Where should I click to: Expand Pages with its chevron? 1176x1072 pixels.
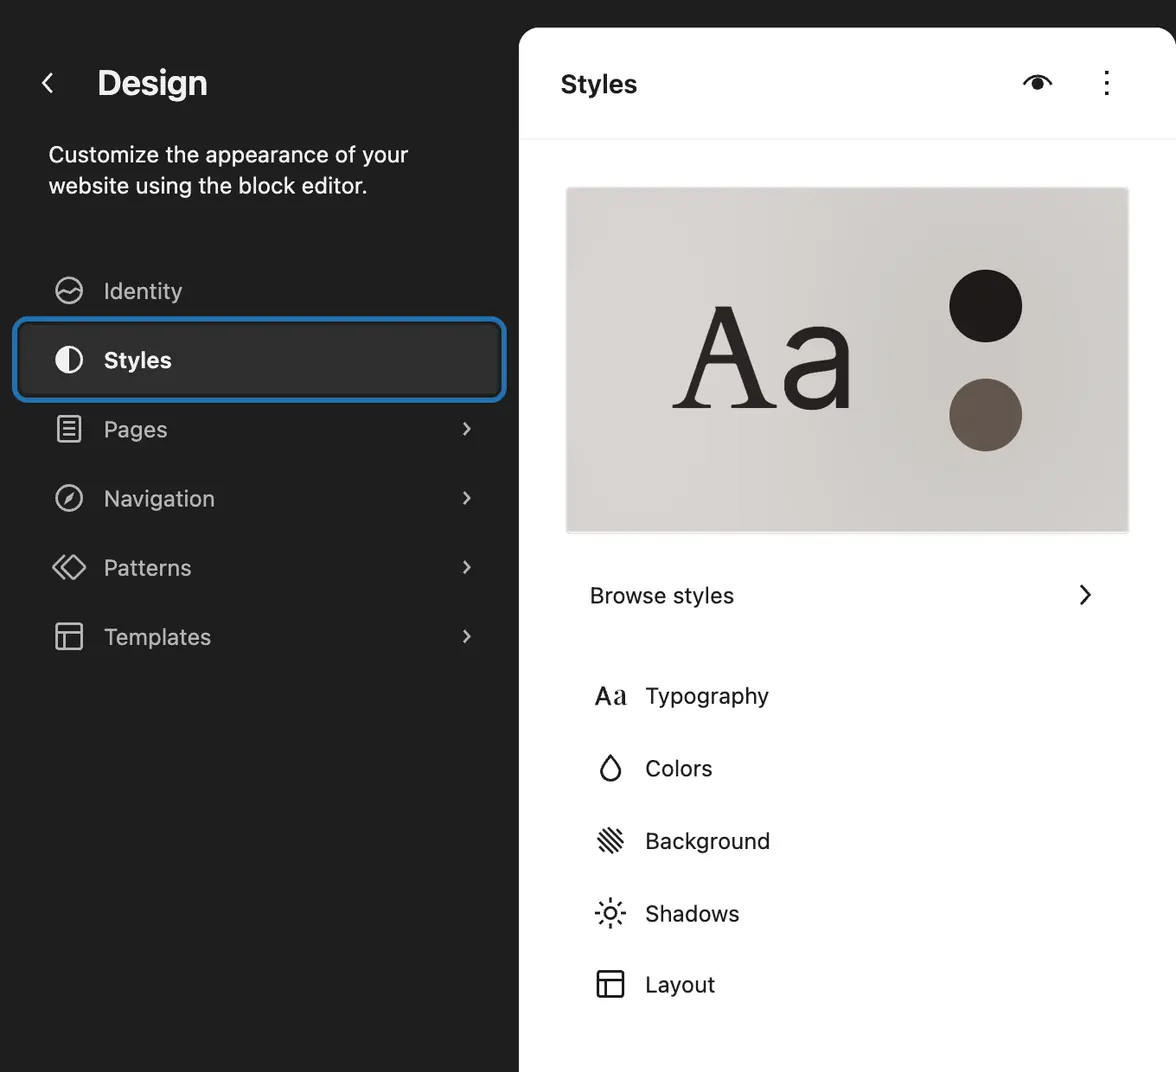[466, 429]
